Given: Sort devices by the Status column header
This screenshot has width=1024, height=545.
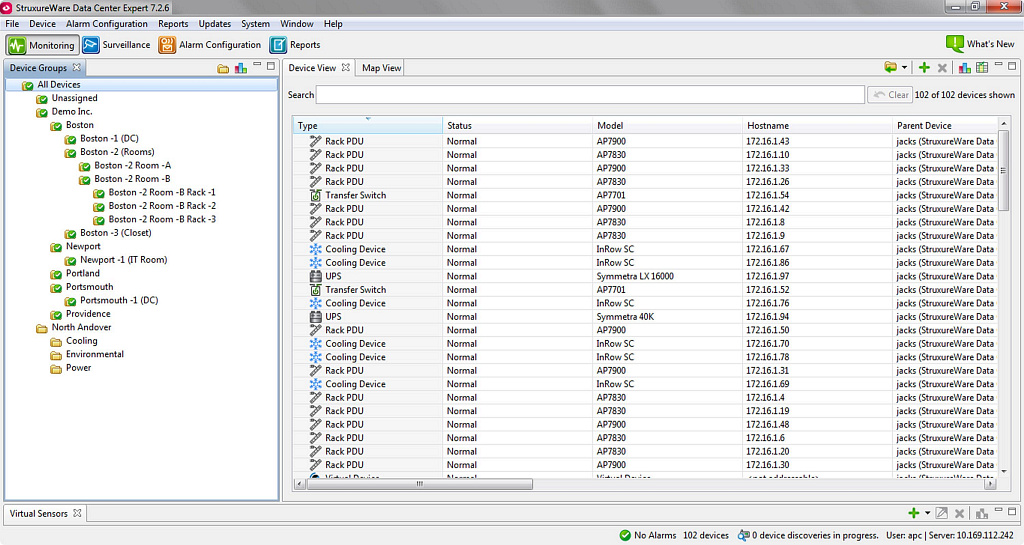Looking at the screenshot, I should coord(517,125).
